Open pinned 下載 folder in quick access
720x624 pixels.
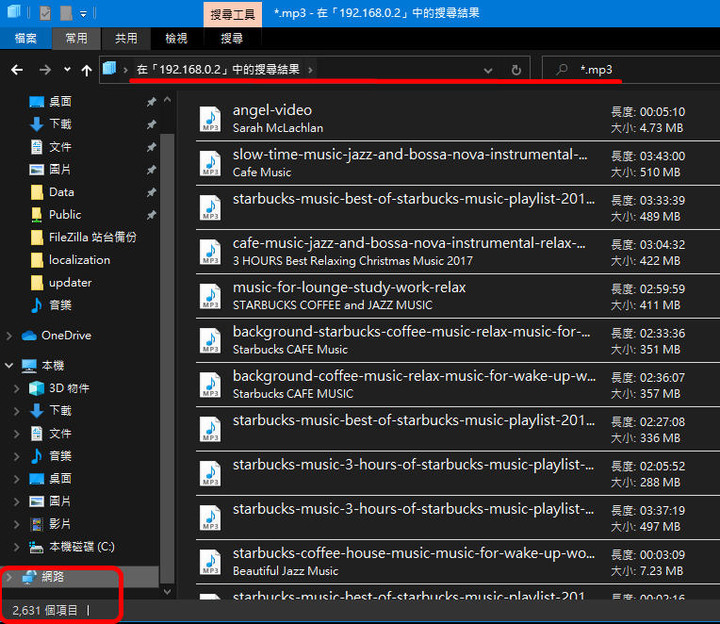pos(60,124)
